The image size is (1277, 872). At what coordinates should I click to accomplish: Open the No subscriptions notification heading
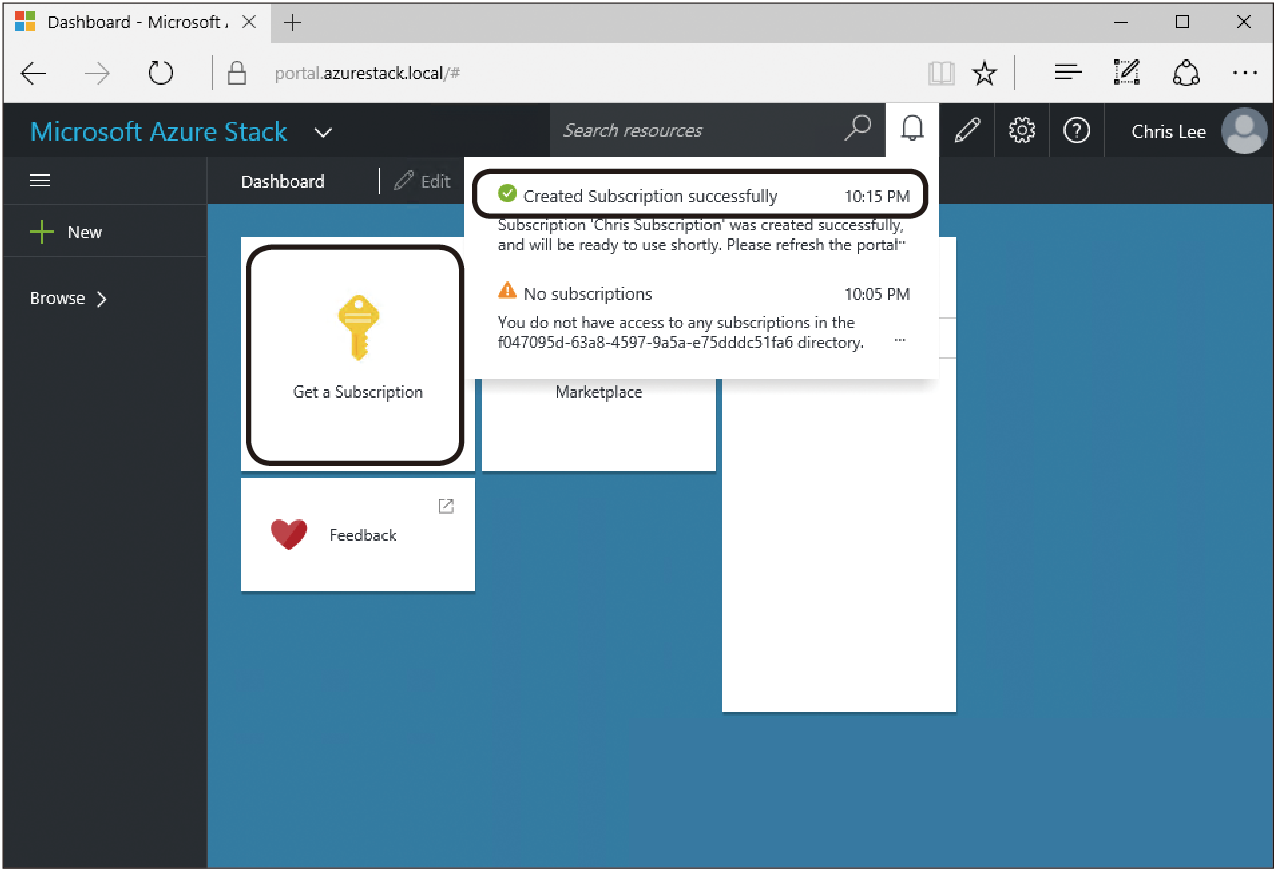coord(588,294)
